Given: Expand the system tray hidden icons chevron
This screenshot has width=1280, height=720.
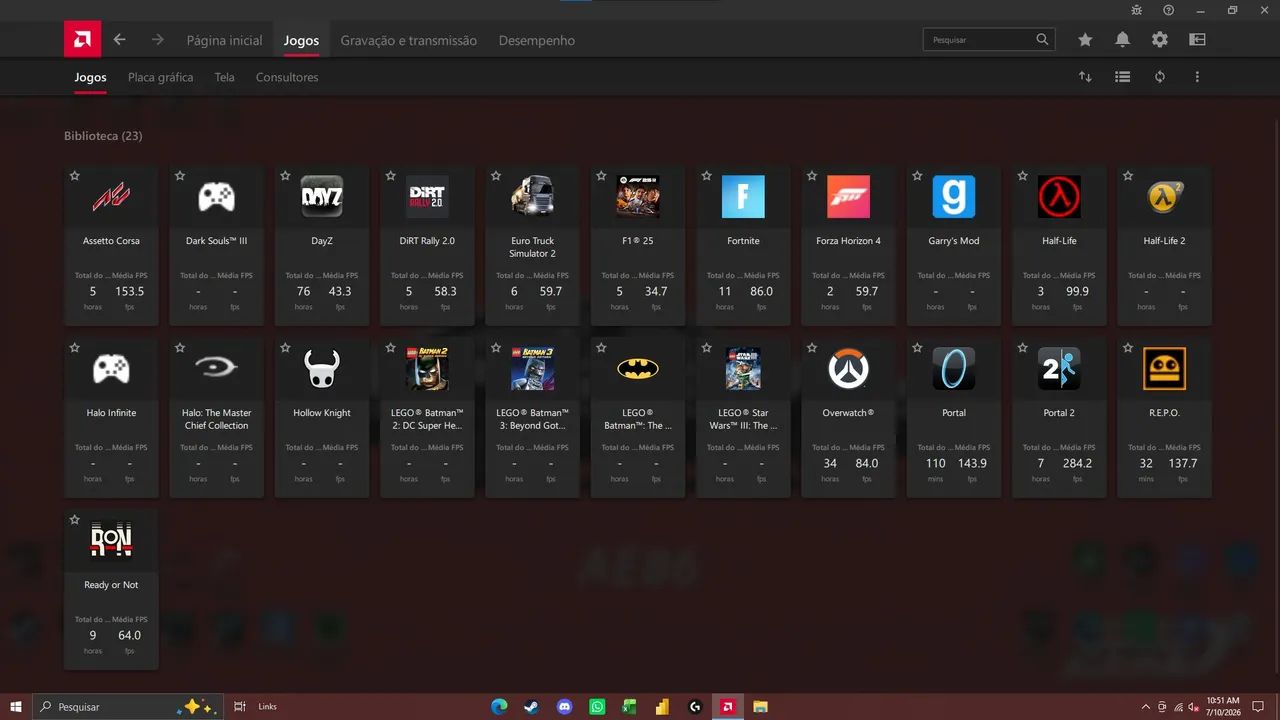Looking at the screenshot, I should (x=1145, y=707).
